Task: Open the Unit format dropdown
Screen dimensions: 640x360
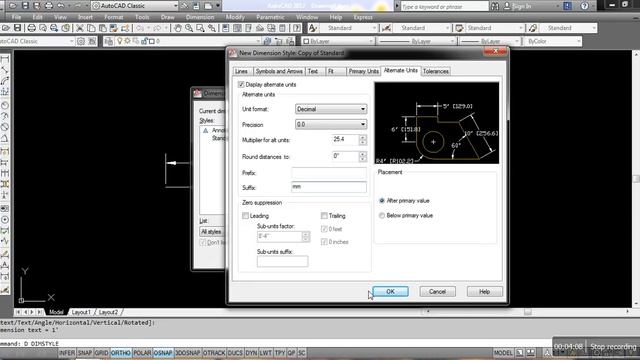Action: (331, 109)
